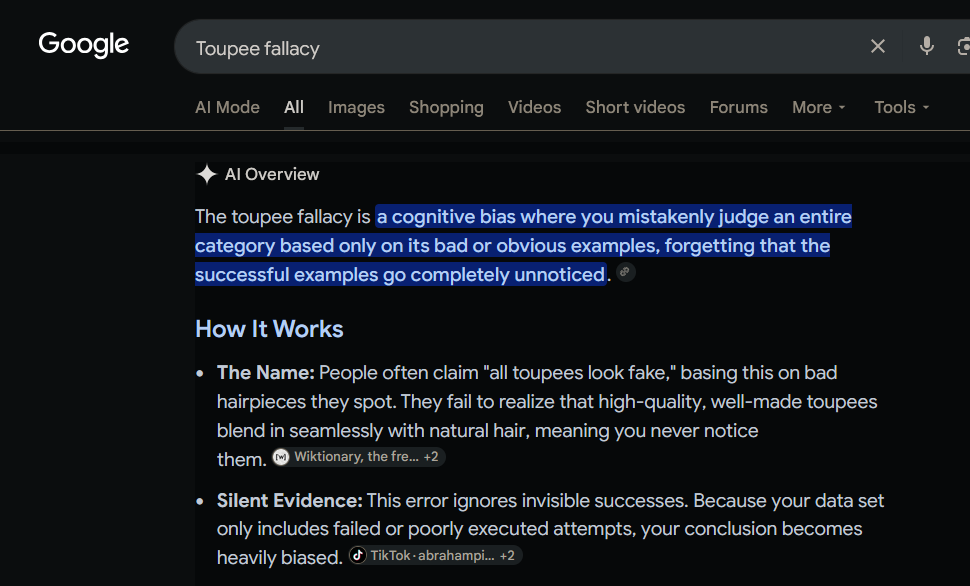Screen dimensions: 970x586
Task: Open the Shopping tab
Action: (446, 108)
